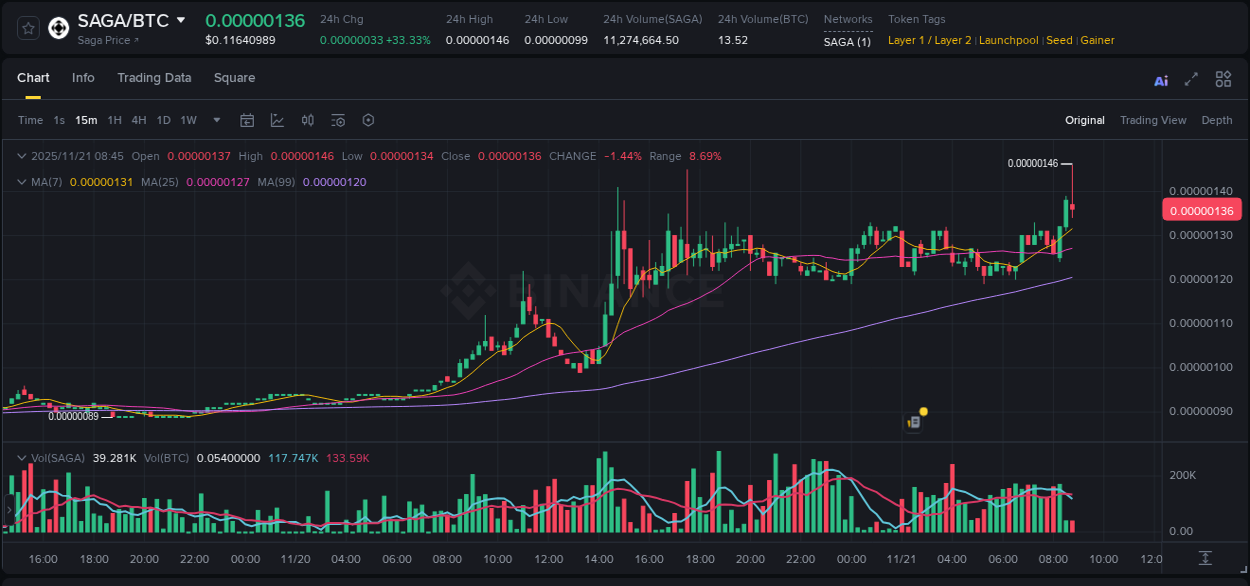Select the calendar date-range icon
The image size is (1250, 586).
coord(247,120)
